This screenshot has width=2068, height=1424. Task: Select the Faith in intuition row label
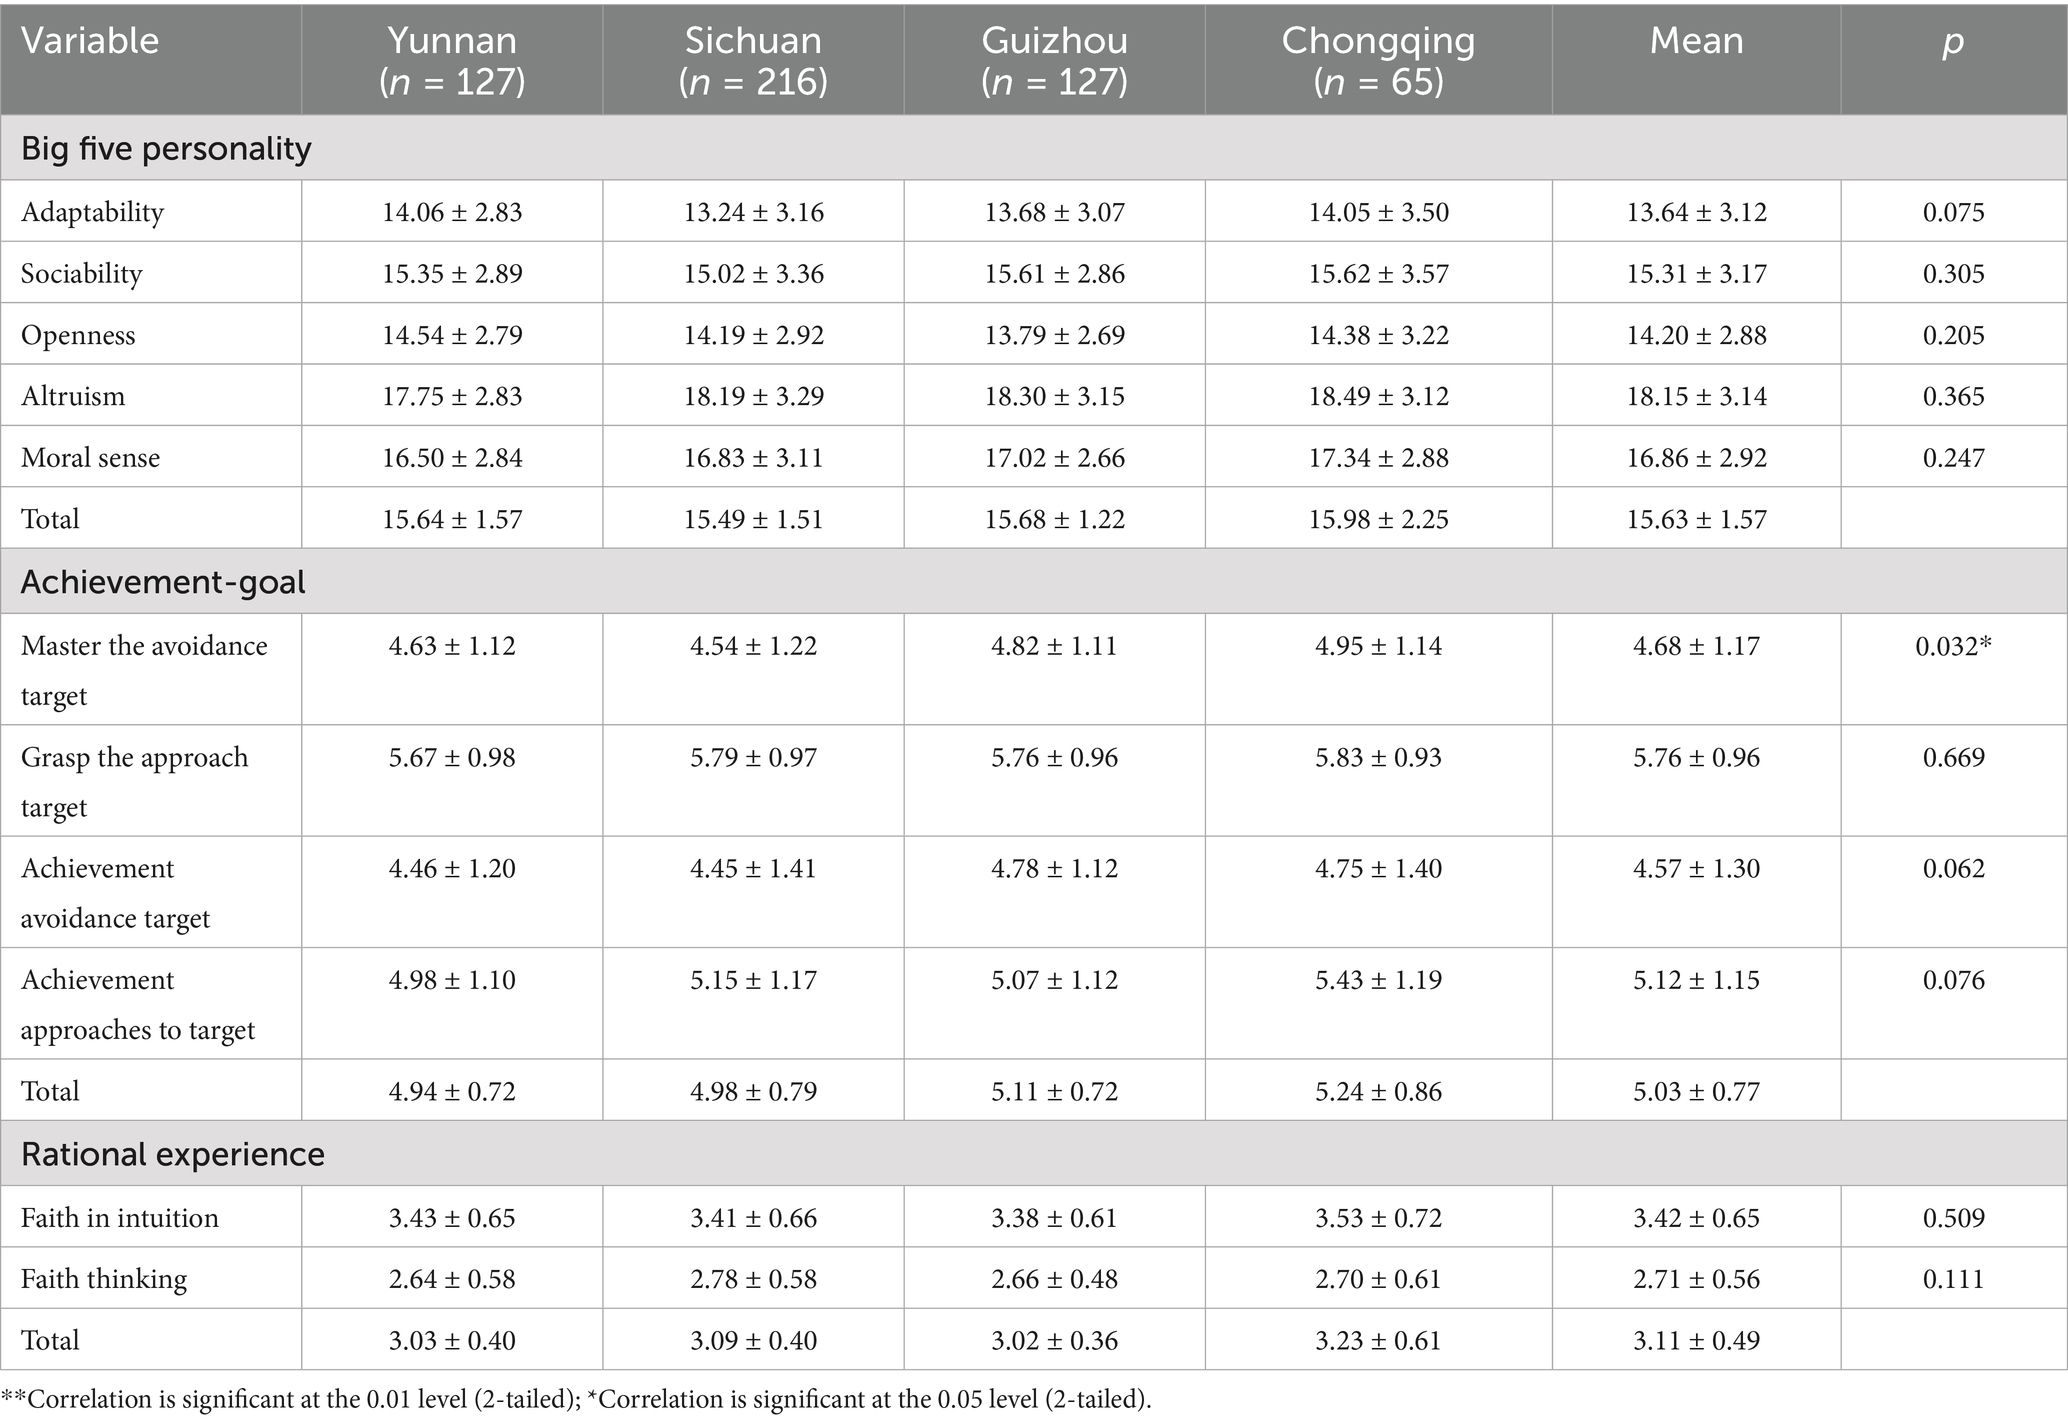(120, 1218)
